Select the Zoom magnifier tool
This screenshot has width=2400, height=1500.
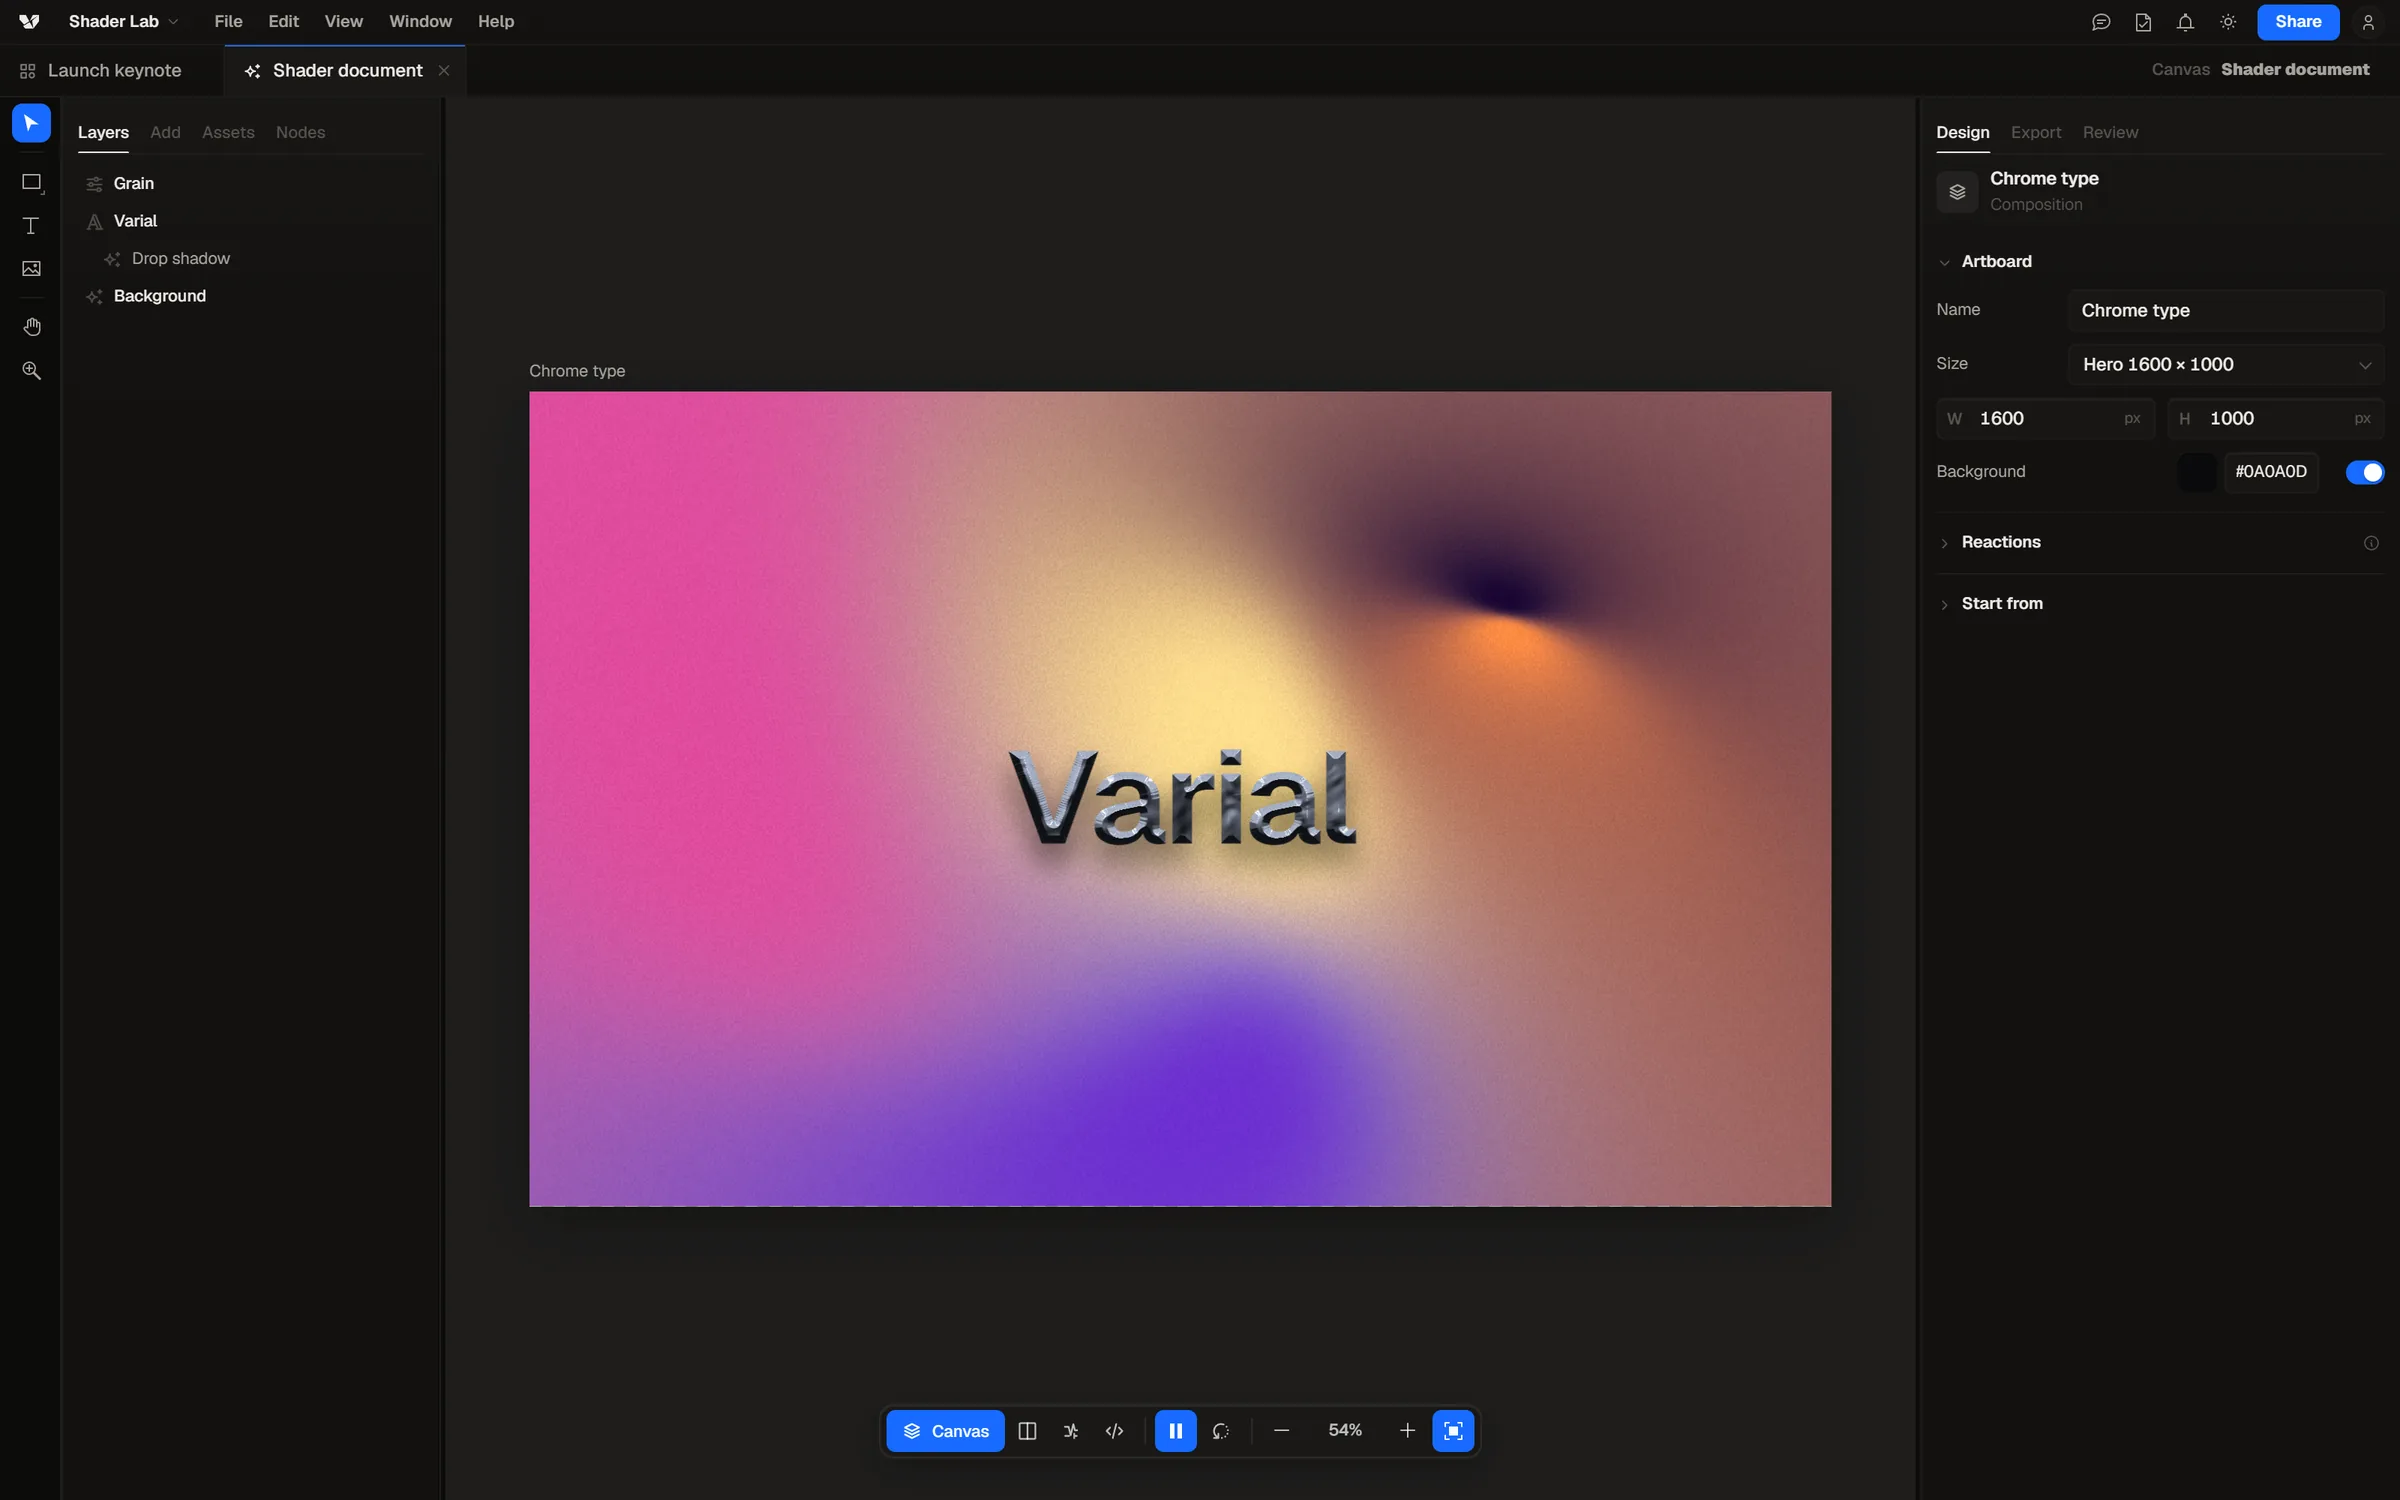[x=31, y=370]
